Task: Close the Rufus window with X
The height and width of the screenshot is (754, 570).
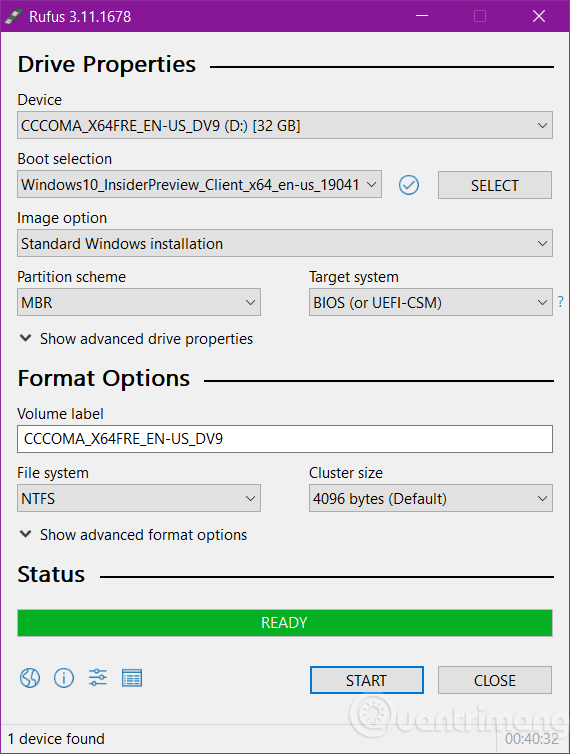Action: pos(539,16)
